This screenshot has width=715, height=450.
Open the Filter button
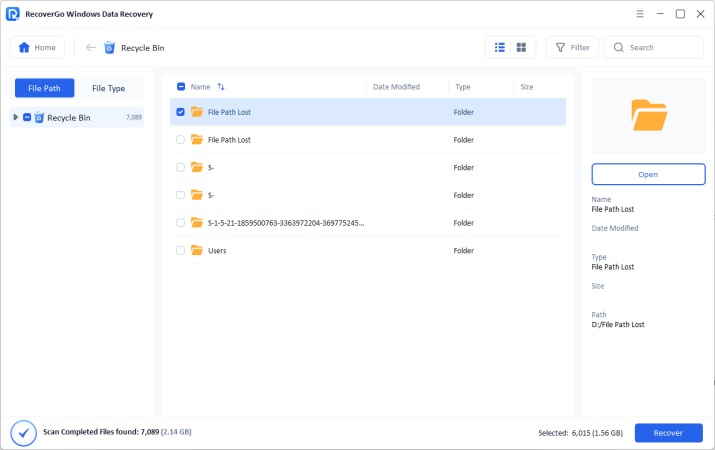click(572, 47)
